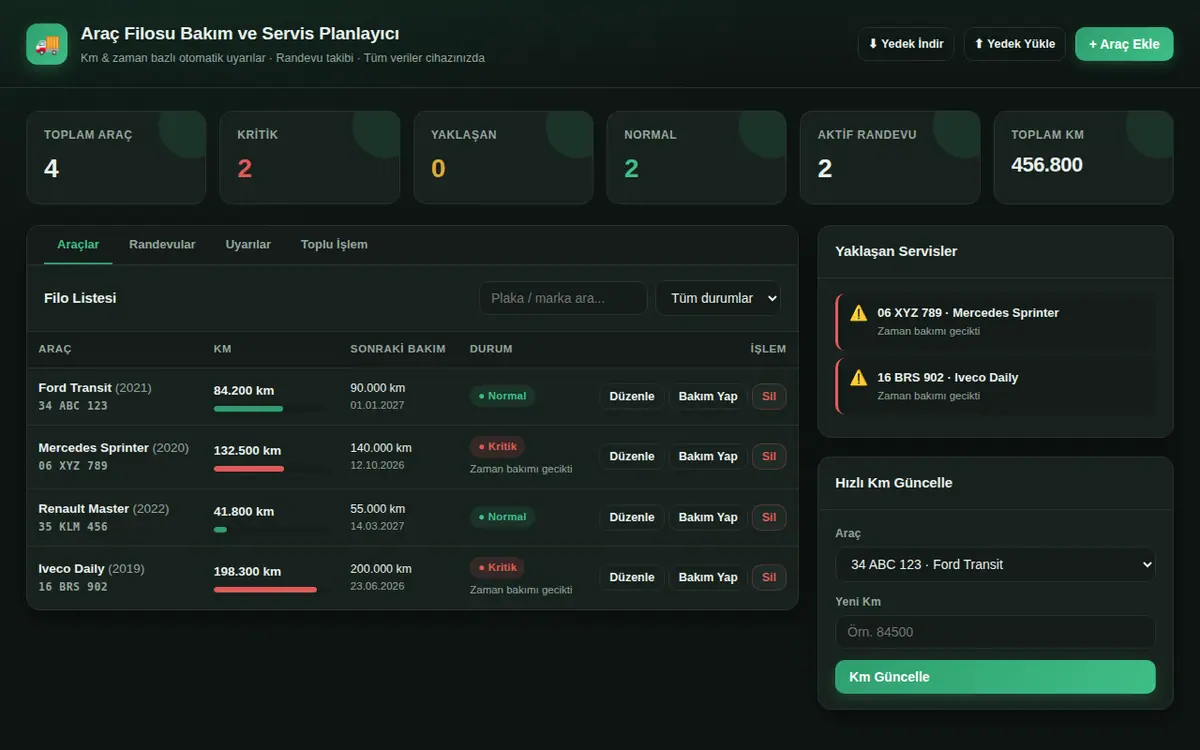Perform maintenance on Mercedes Sprinter via Bakım Yap
Viewport: 1200px width, 750px height.
[708, 456]
